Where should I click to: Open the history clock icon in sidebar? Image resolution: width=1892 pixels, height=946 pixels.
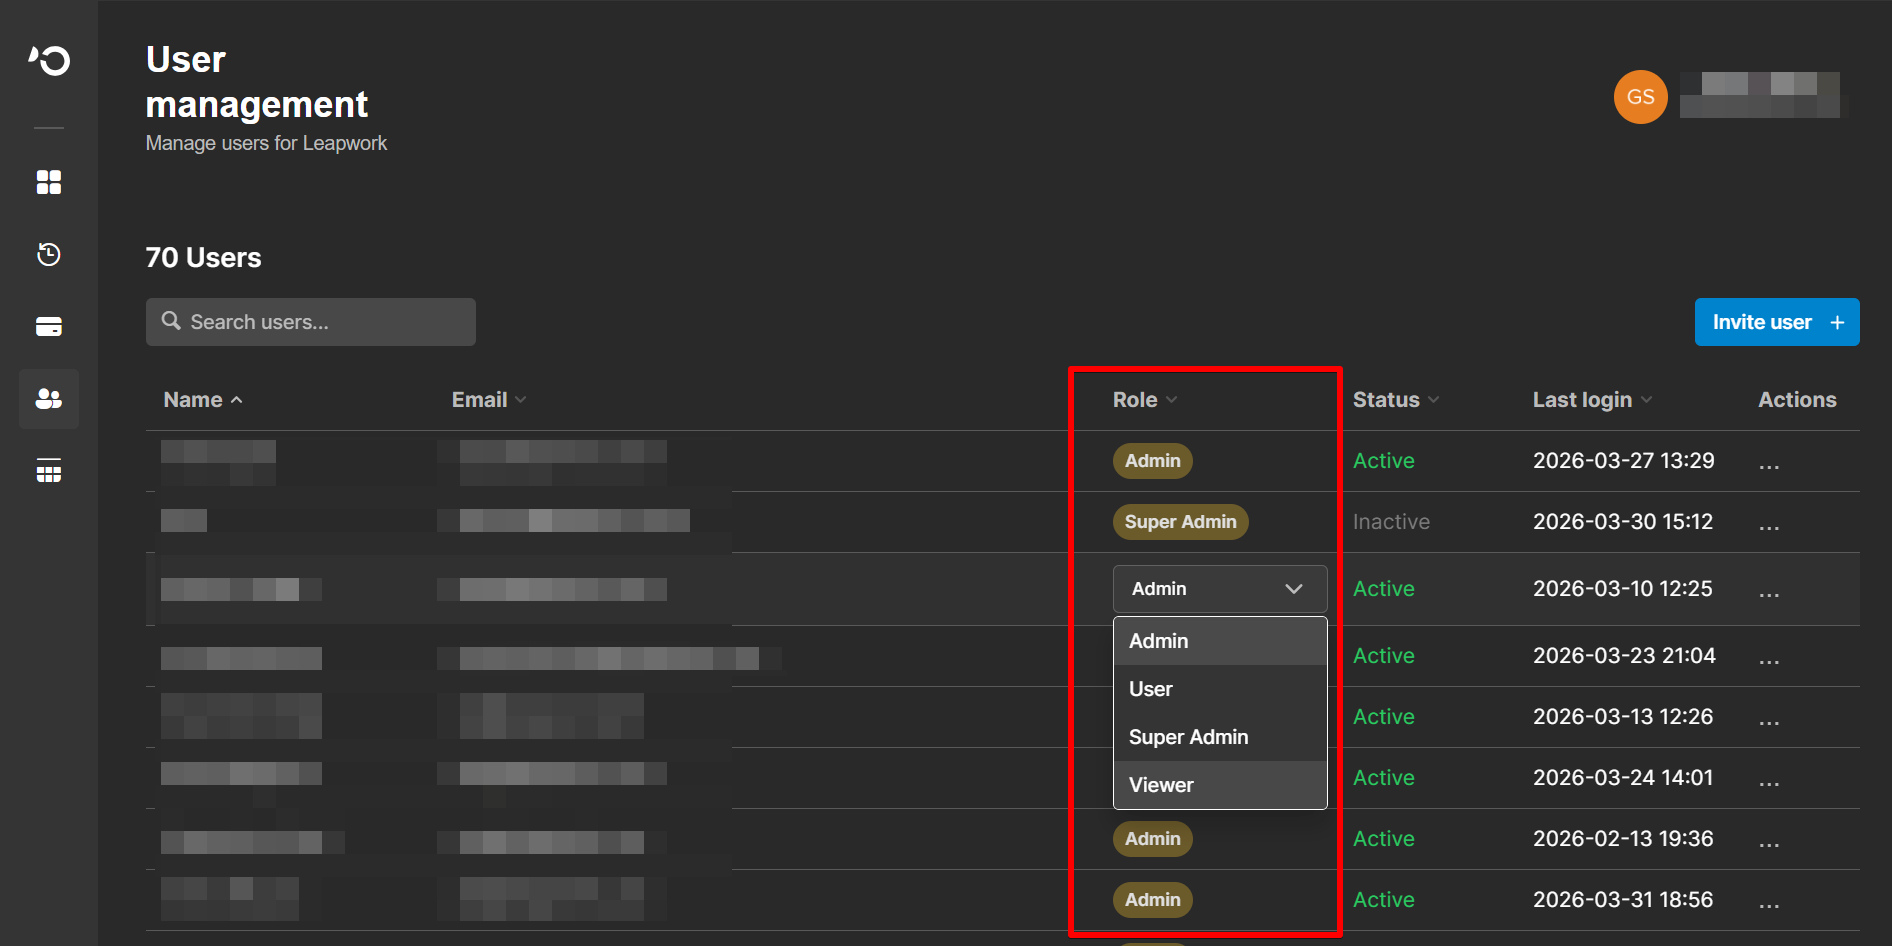click(49, 255)
